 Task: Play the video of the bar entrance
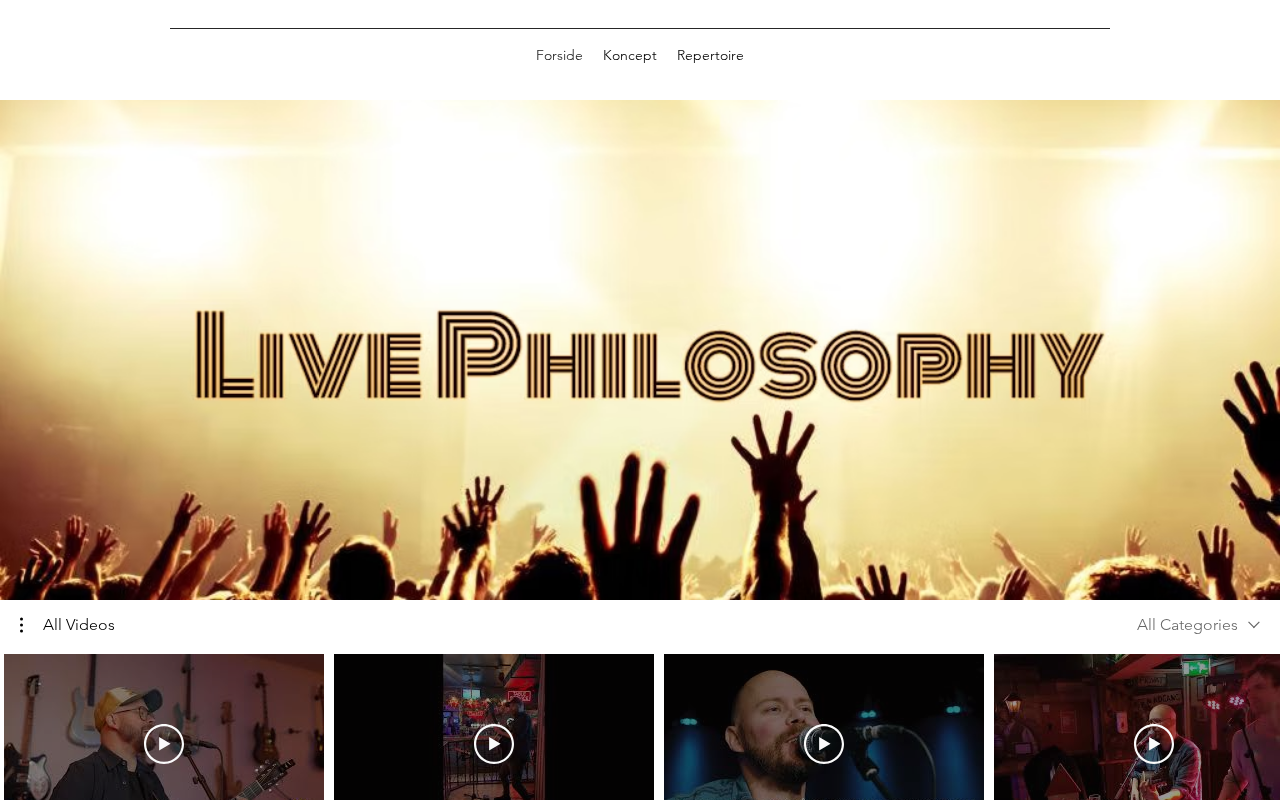click(494, 744)
